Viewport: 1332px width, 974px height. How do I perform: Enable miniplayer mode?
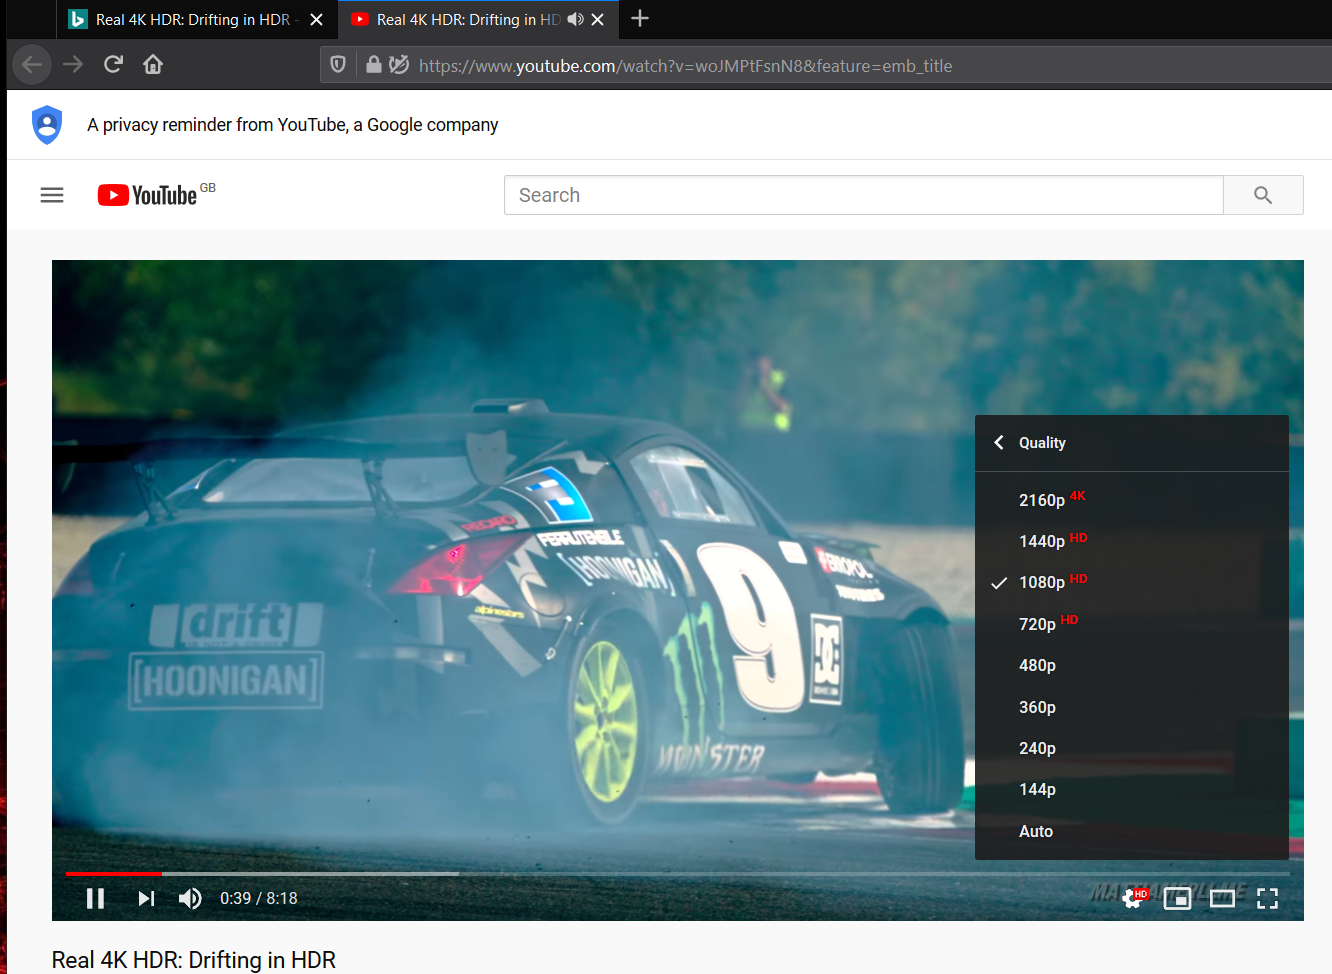click(x=1177, y=898)
